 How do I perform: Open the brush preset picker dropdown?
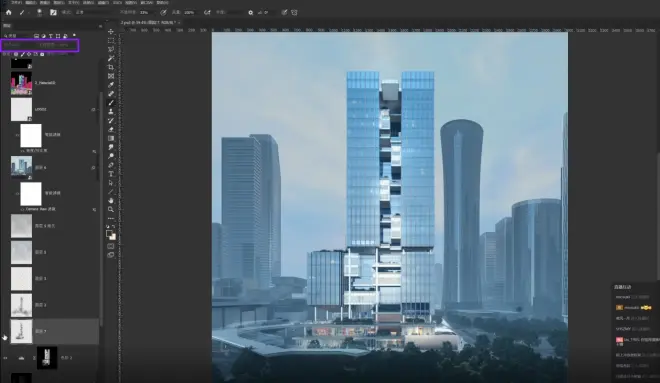click(x=39, y=13)
